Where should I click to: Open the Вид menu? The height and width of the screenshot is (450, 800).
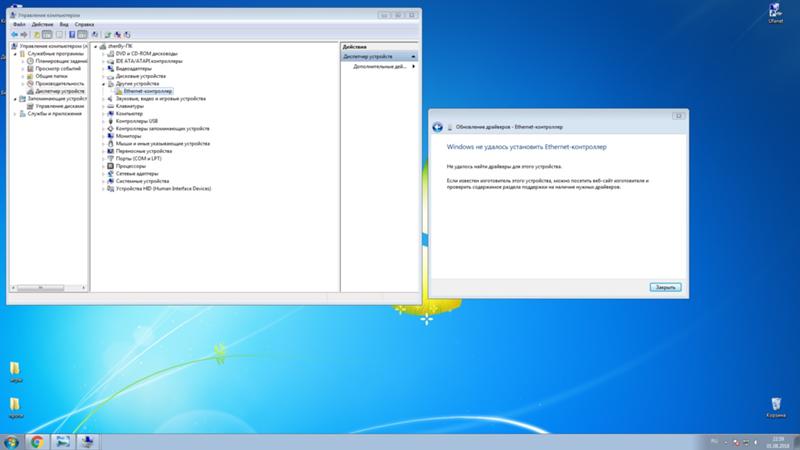point(64,24)
